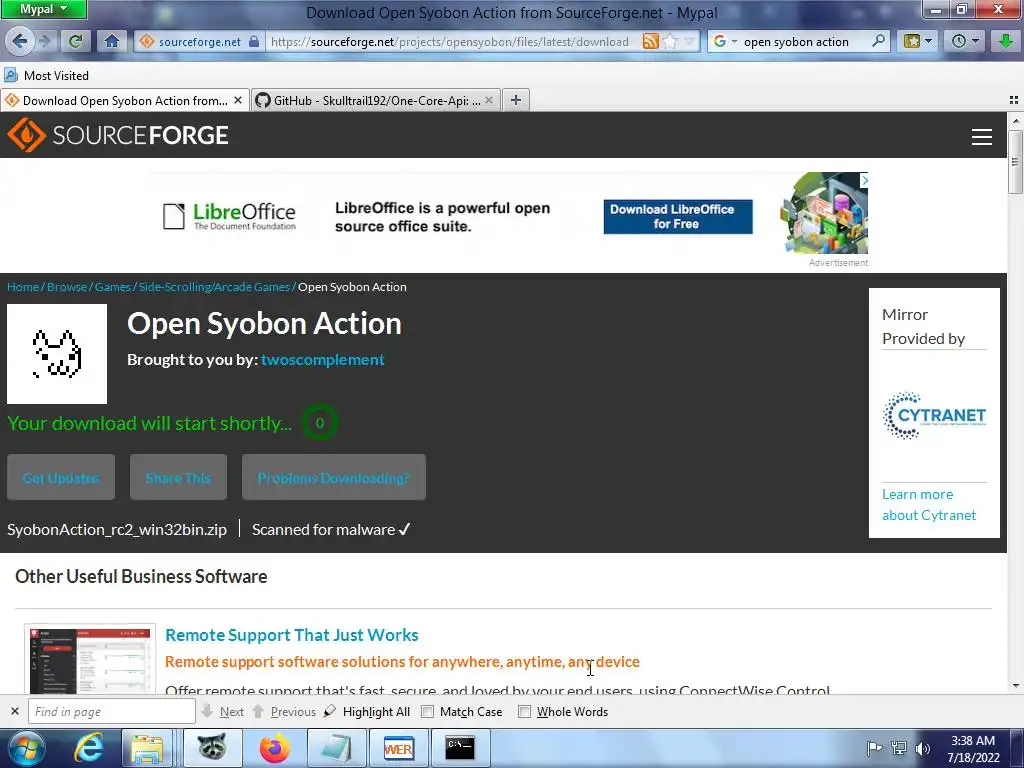Click the remote support software screenshot thumbnail
This screenshot has width=1024, height=768.
click(x=90, y=660)
